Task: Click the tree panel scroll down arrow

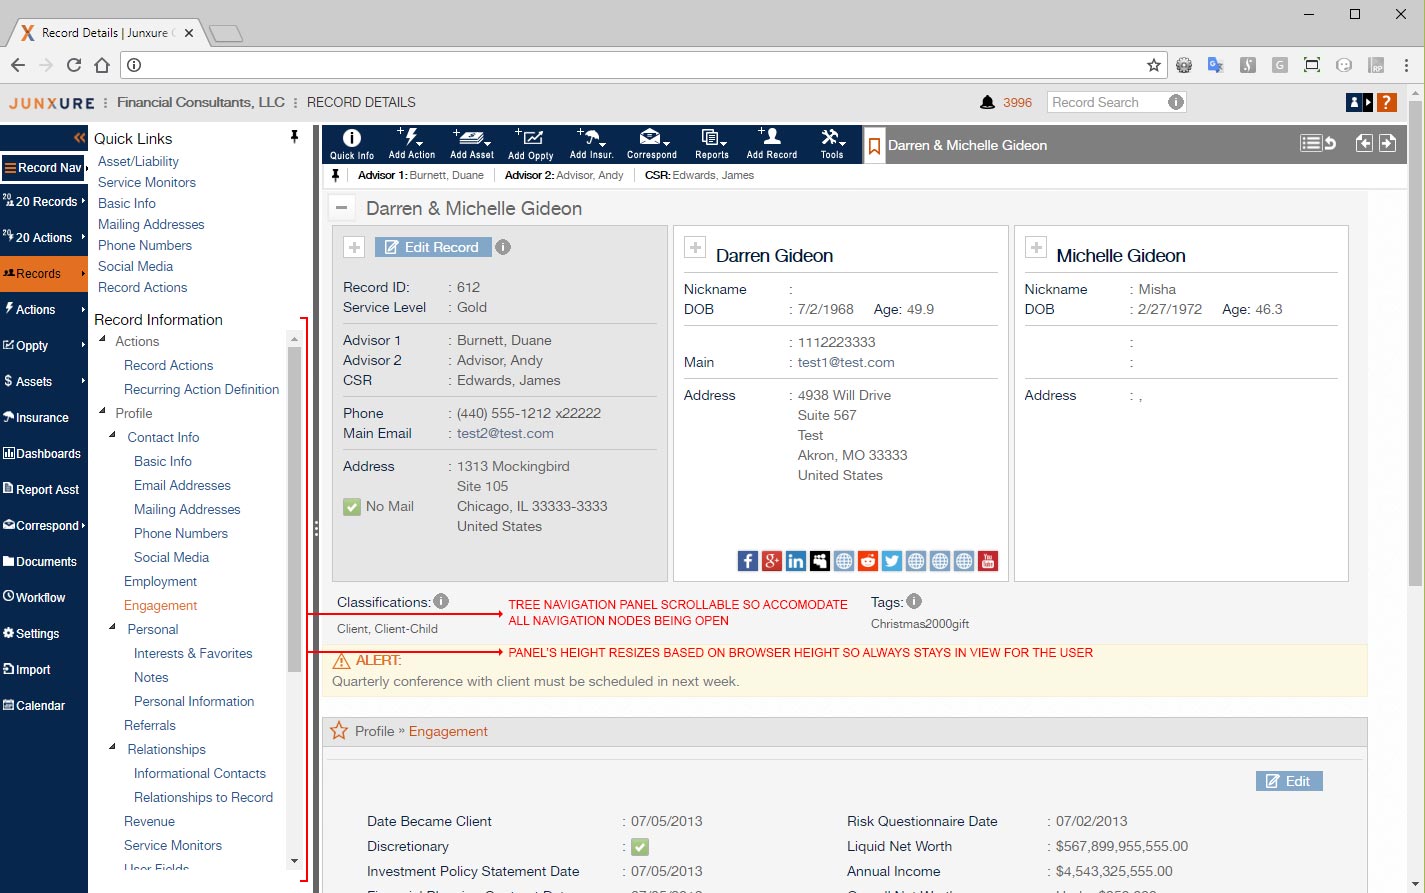Action: (294, 860)
